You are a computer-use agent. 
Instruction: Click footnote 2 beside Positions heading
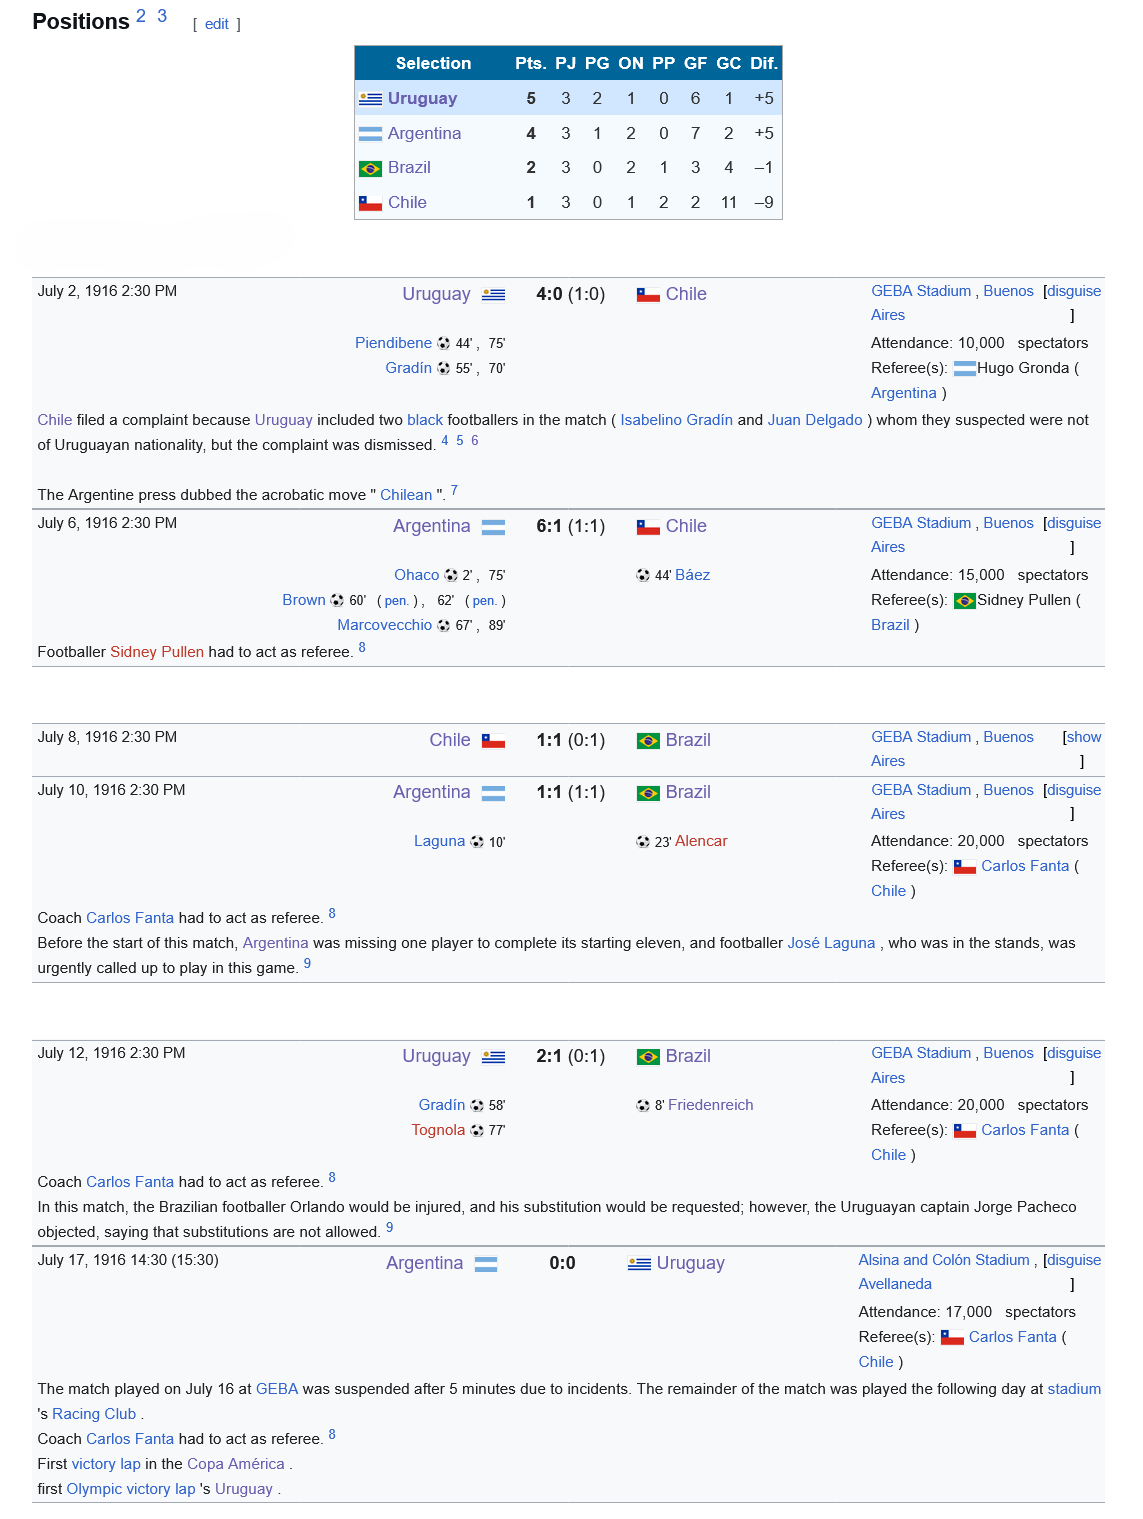click(x=141, y=15)
